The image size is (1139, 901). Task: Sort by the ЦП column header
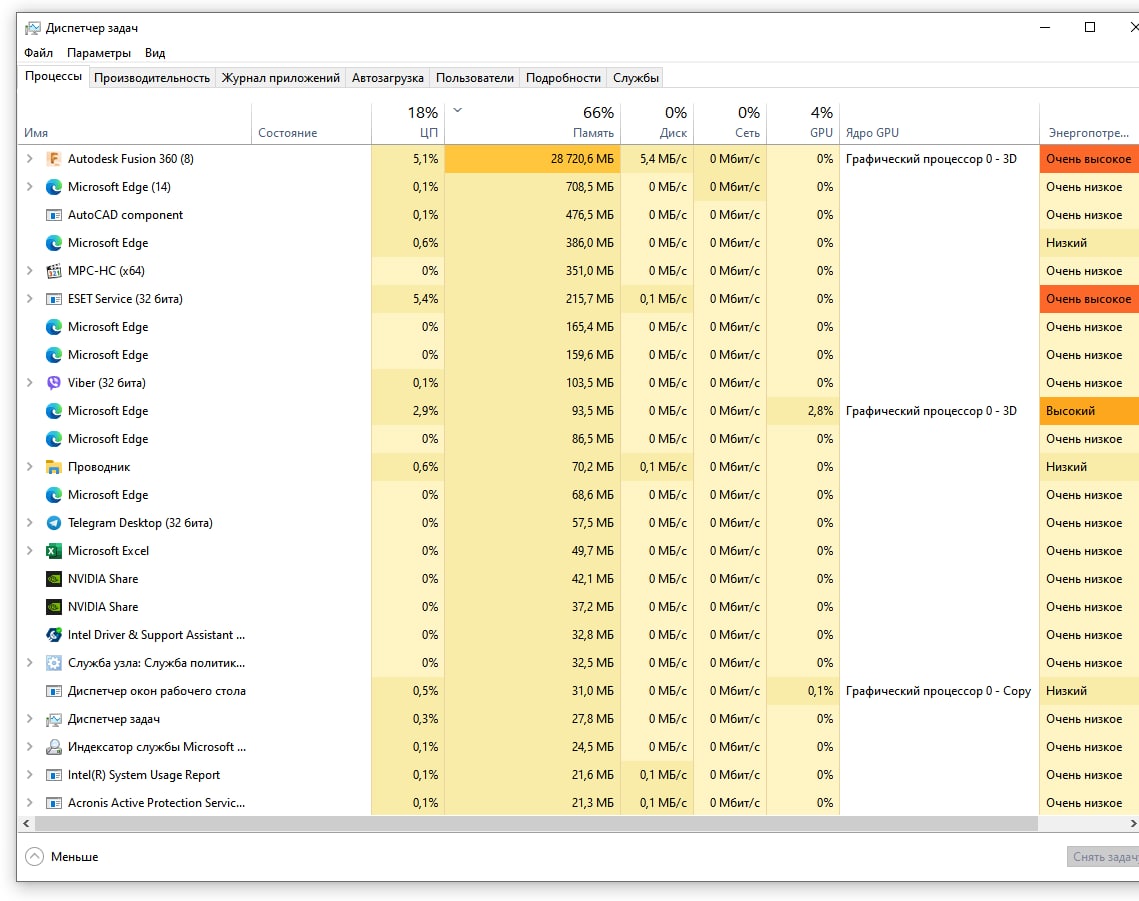pos(408,124)
